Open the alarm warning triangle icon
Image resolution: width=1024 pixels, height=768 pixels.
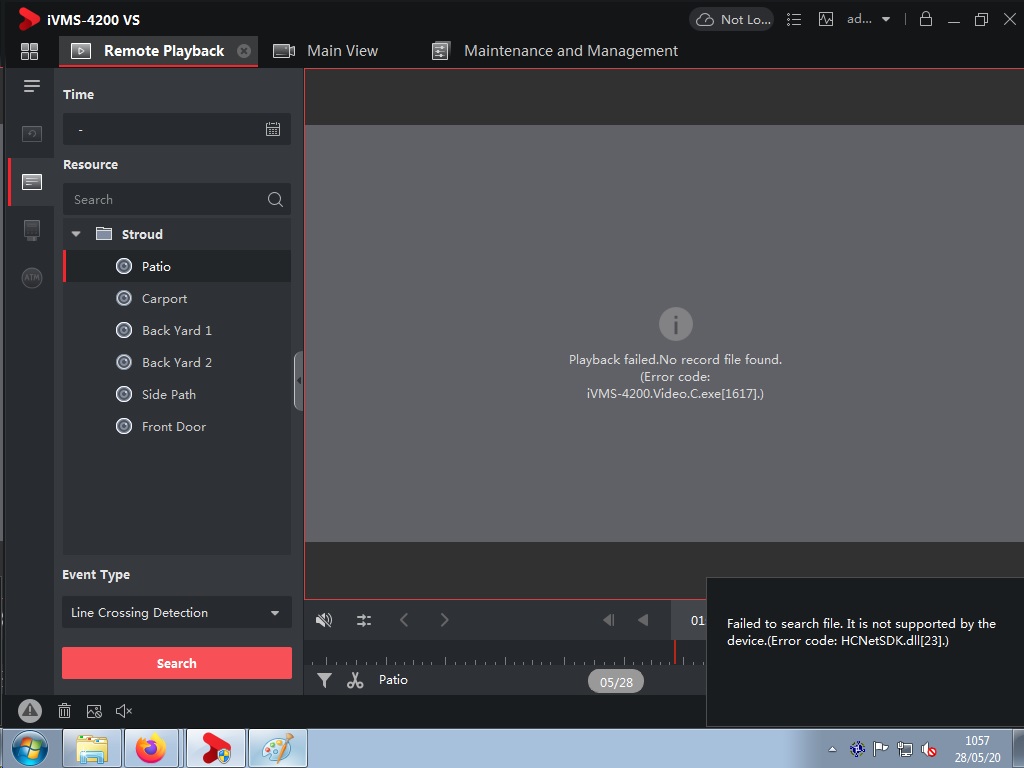[30, 711]
